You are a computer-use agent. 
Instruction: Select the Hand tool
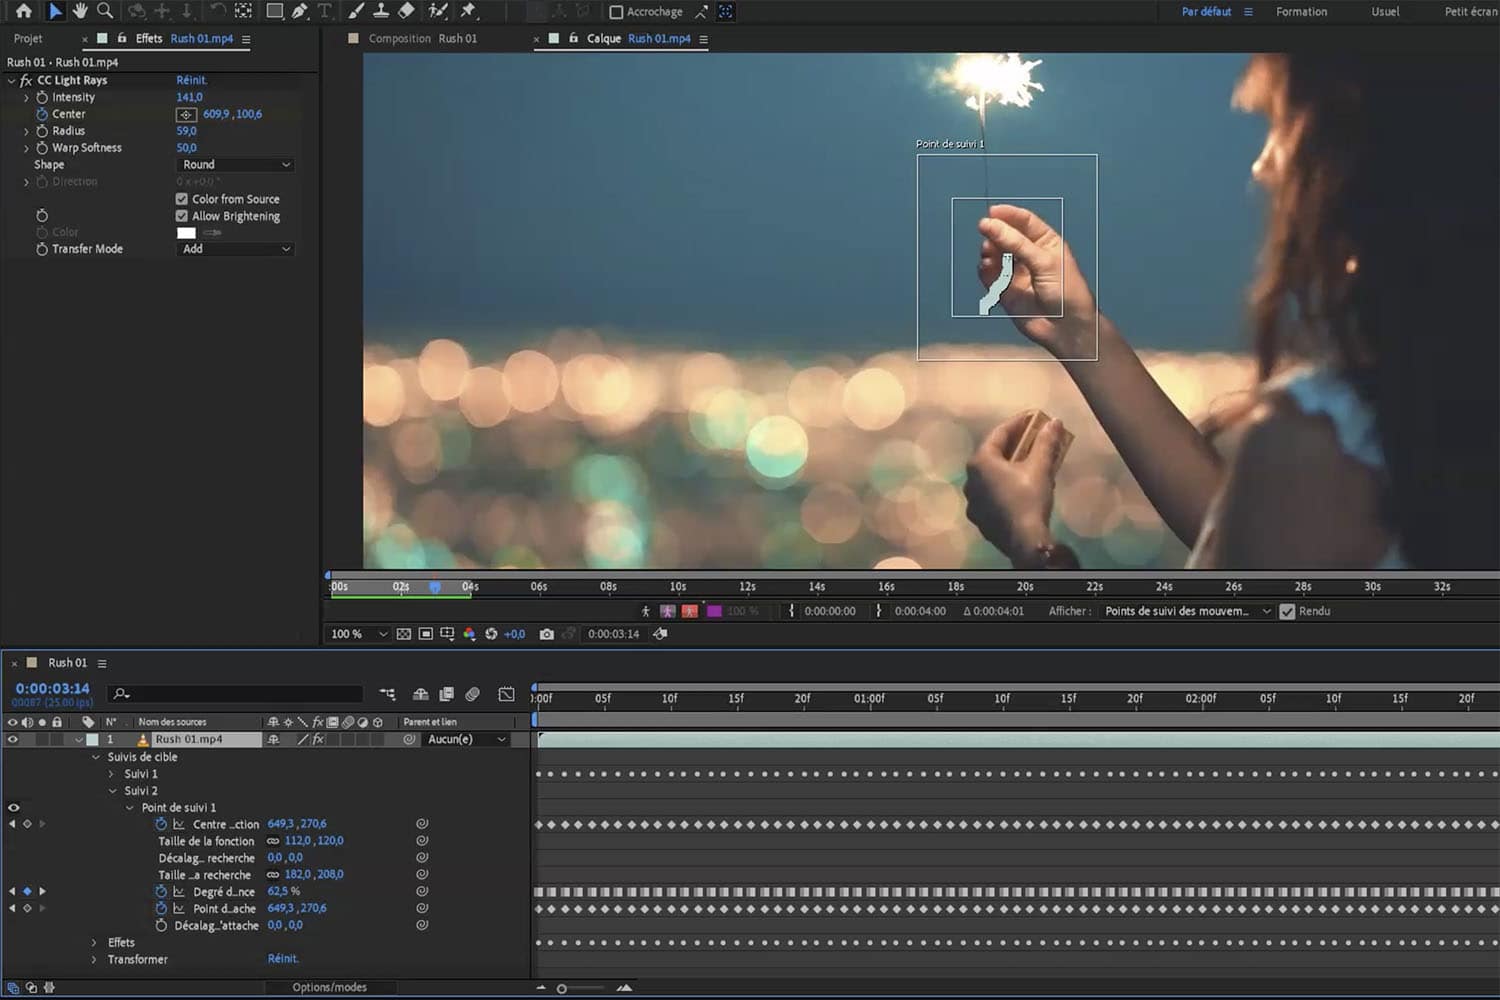pos(79,11)
